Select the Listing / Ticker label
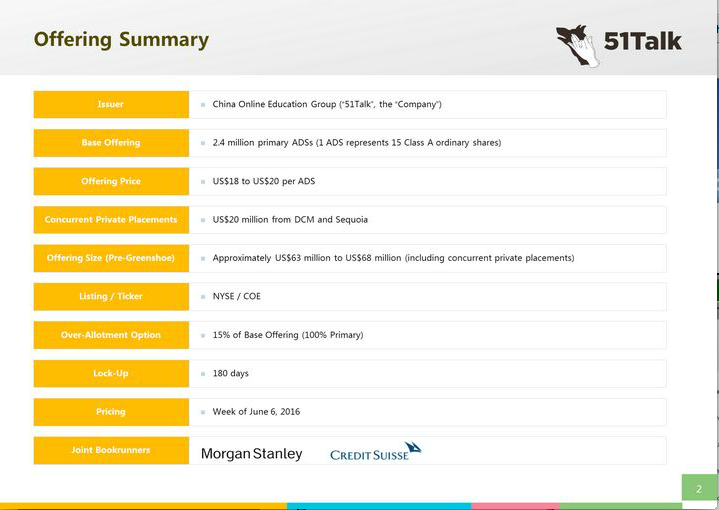The width and height of the screenshot is (719, 510). pyautogui.click(x=111, y=297)
